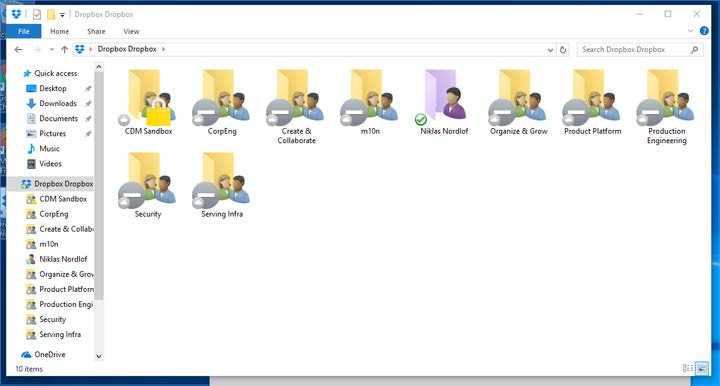The height and width of the screenshot is (386, 720).
Task: Click the Properties quick access toolbar icon
Action: point(37,15)
